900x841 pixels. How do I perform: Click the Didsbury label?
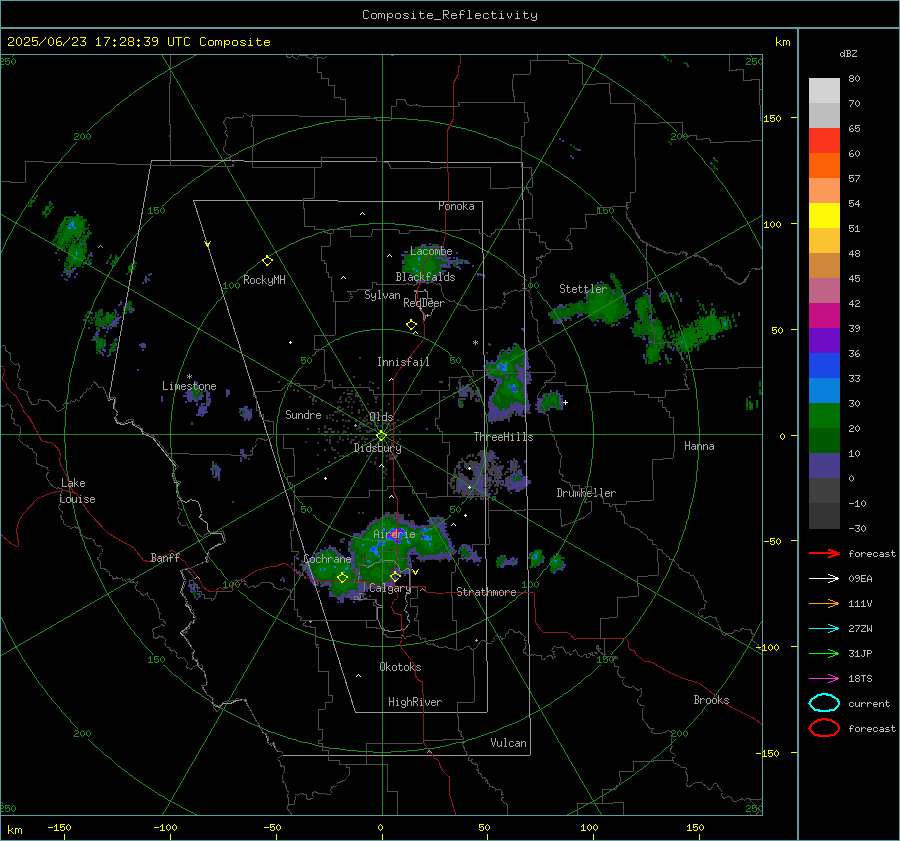pos(377,448)
